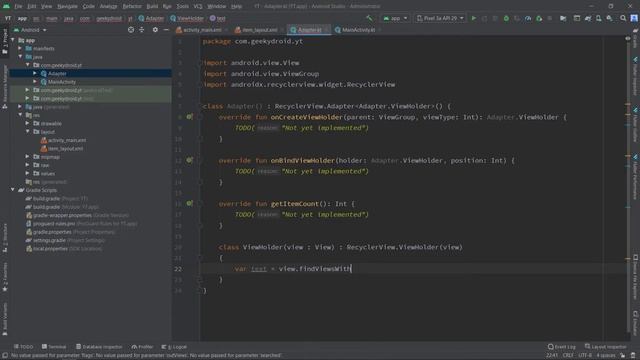Image resolution: width=640 pixels, height=360 pixels.
Task: Open the Android project view dropdown
Action: (x=30, y=30)
